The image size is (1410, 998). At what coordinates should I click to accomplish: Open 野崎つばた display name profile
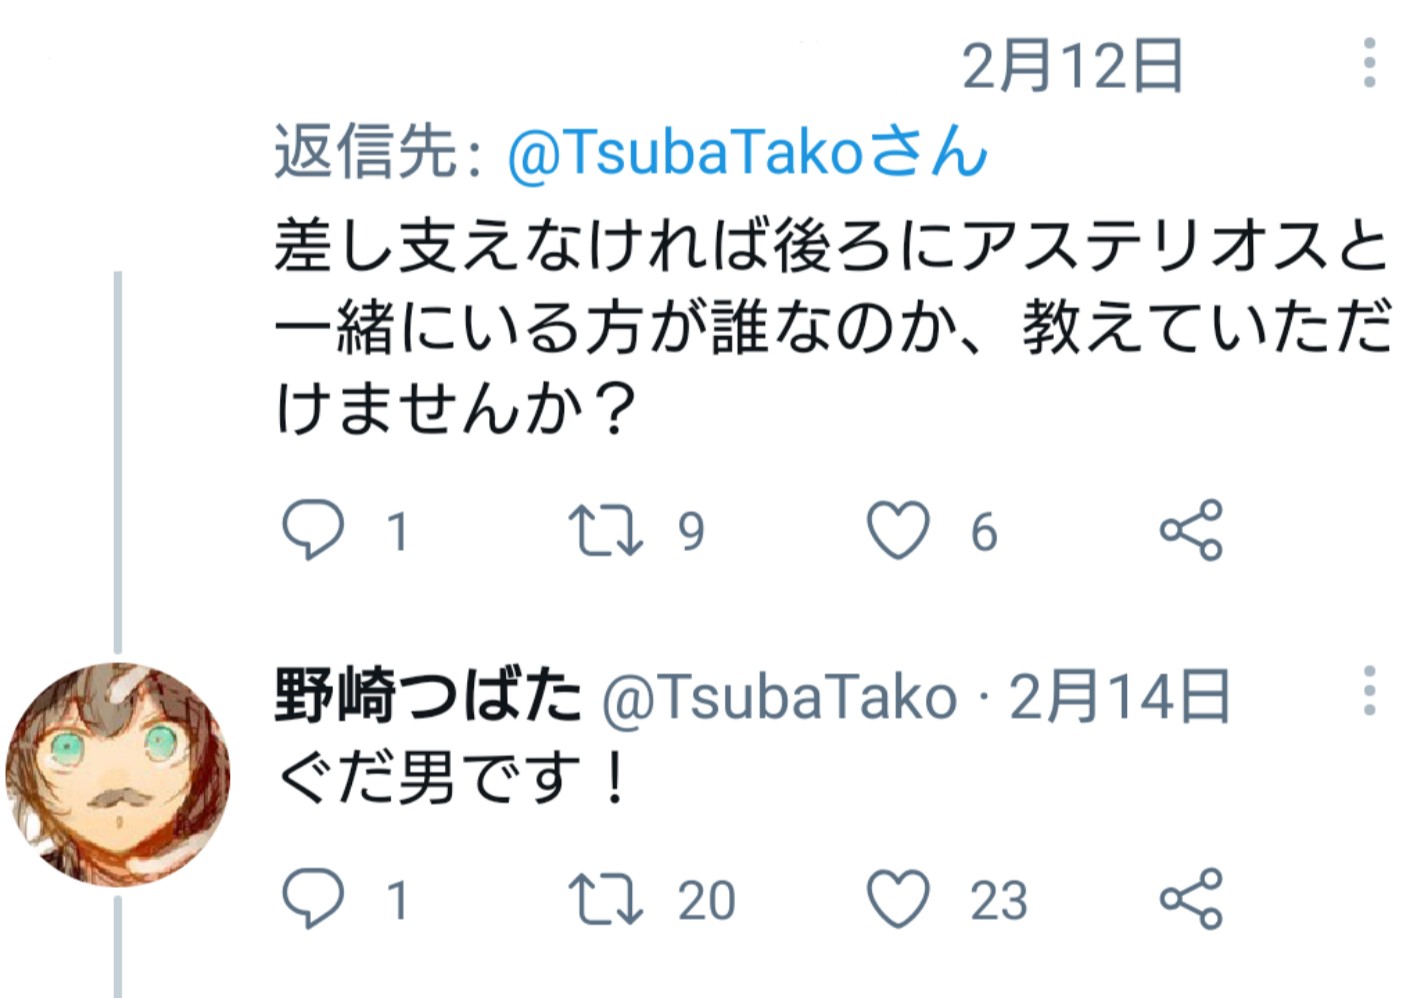tap(427, 696)
